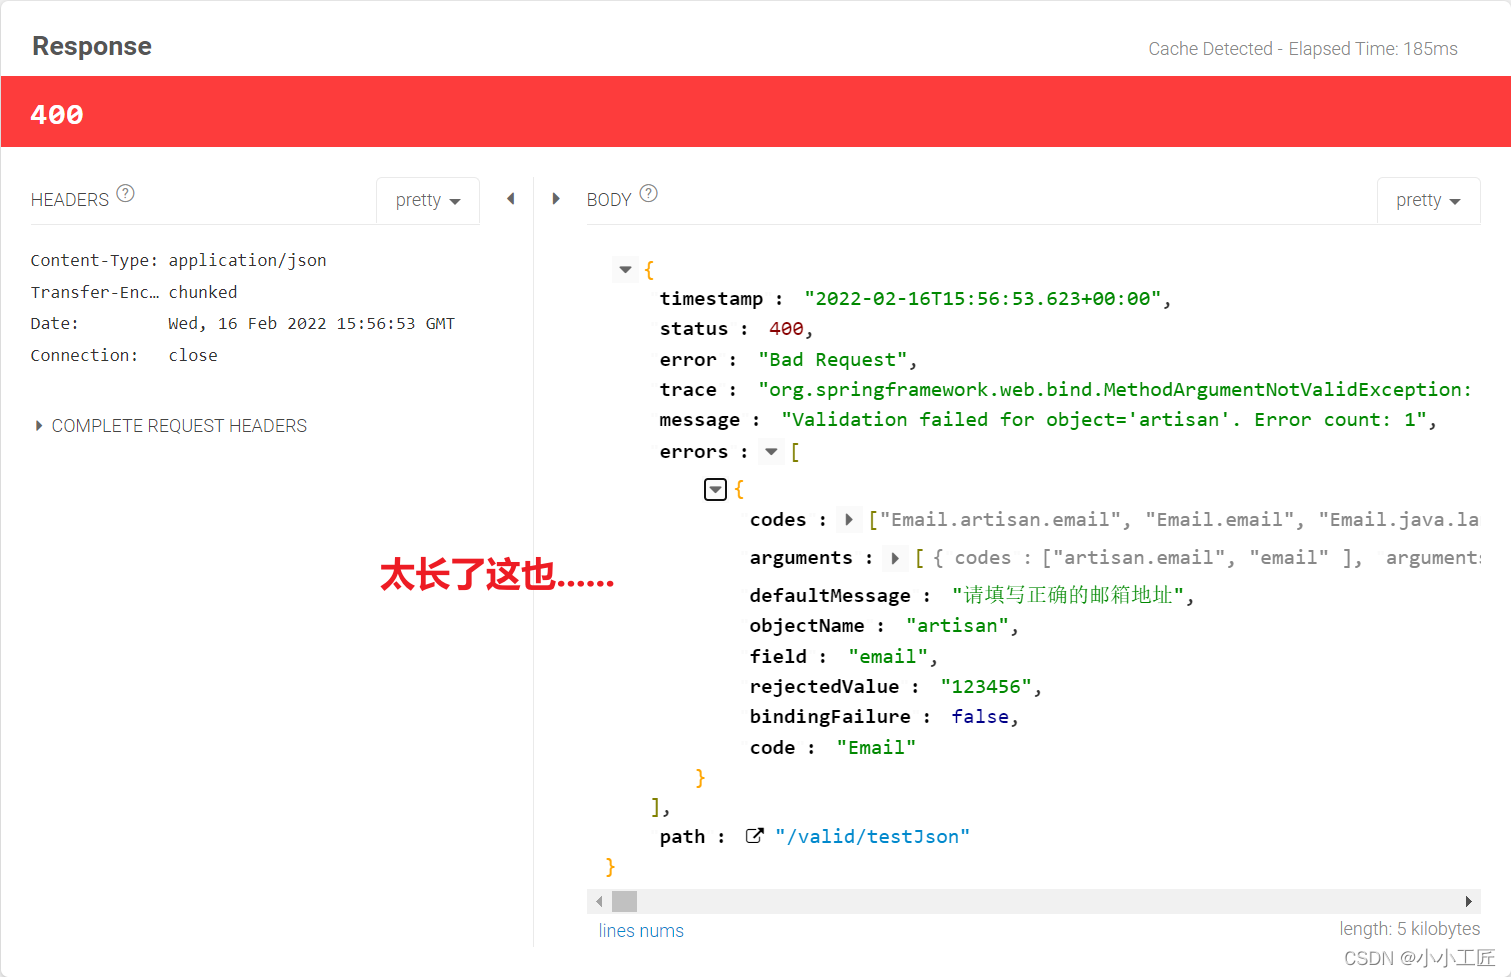The height and width of the screenshot is (977, 1511).
Task: Click the help icon next to BODY
Action: (x=648, y=194)
